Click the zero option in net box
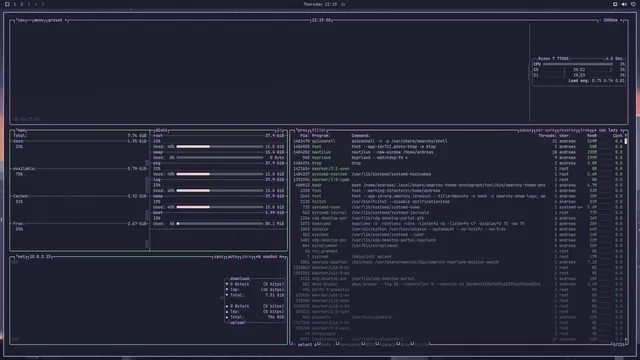Viewport: 640px width, 360px height. [x=246, y=257]
